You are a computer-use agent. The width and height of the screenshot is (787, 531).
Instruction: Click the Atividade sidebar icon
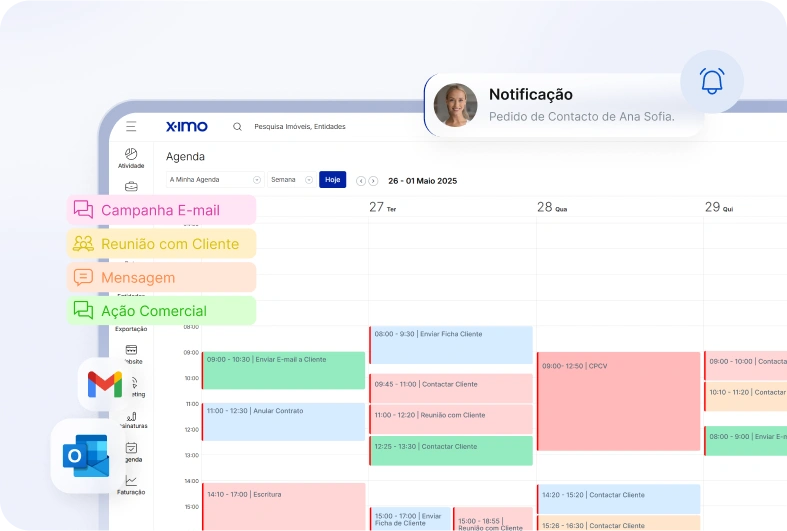click(x=131, y=154)
